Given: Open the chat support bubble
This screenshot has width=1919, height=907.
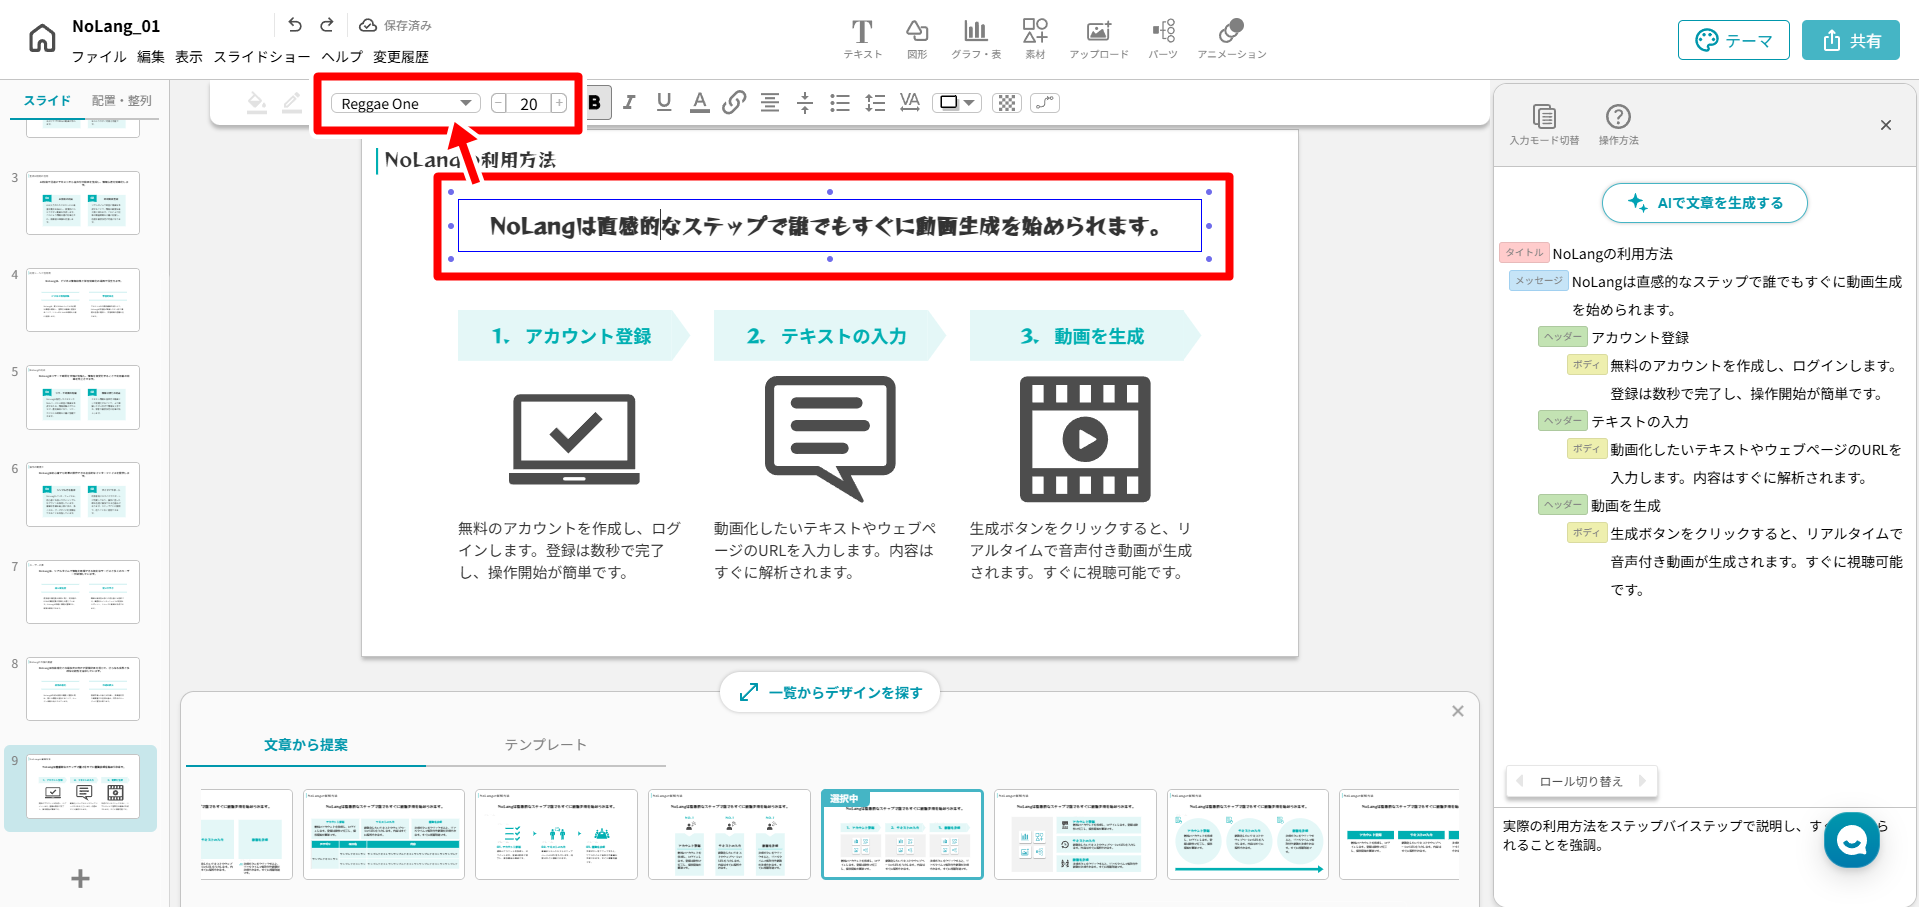Looking at the screenshot, I should pos(1852,840).
